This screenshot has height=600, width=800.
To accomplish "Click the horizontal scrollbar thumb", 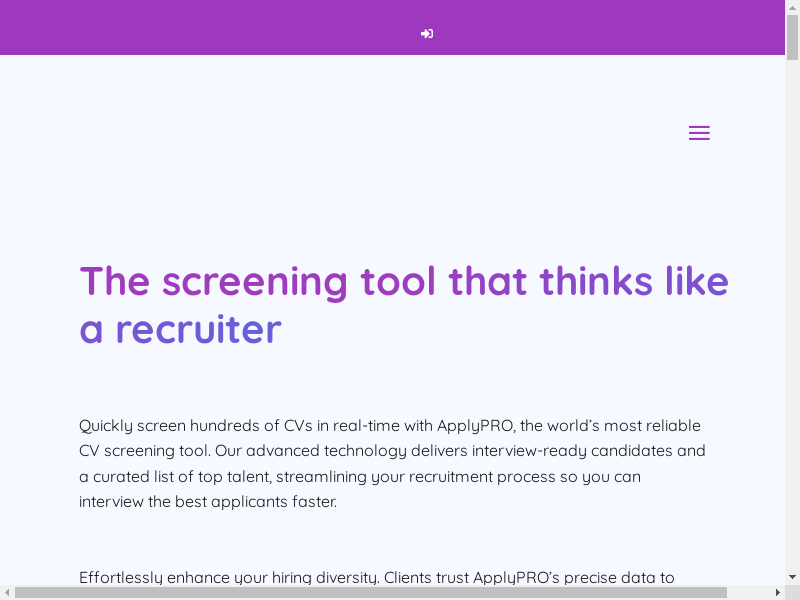I will coord(370,592).
